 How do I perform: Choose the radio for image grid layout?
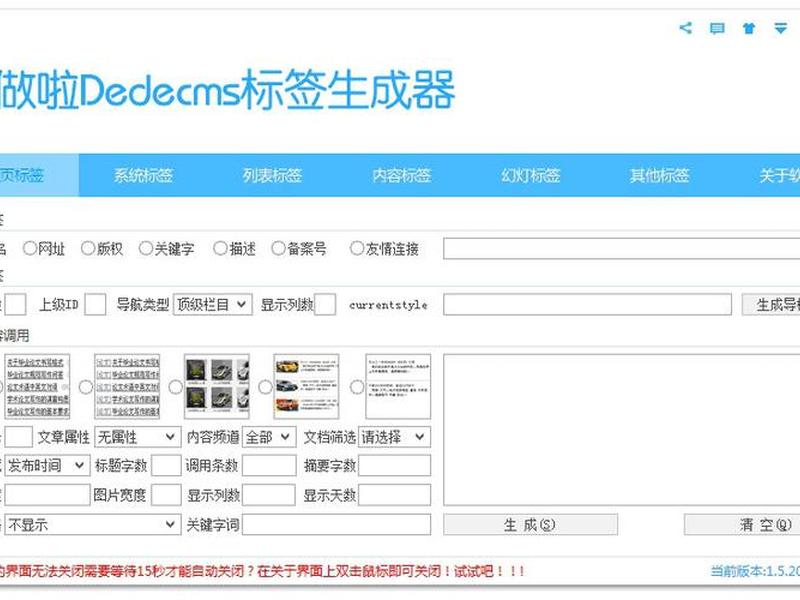pyautogui.click(x=176, y=387)
